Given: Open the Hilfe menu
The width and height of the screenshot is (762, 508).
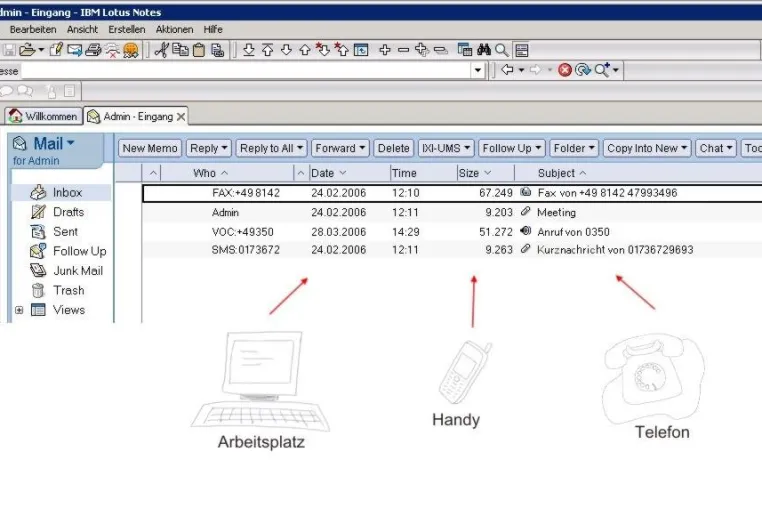Looking at the screenshot, I should click(213, 30).
